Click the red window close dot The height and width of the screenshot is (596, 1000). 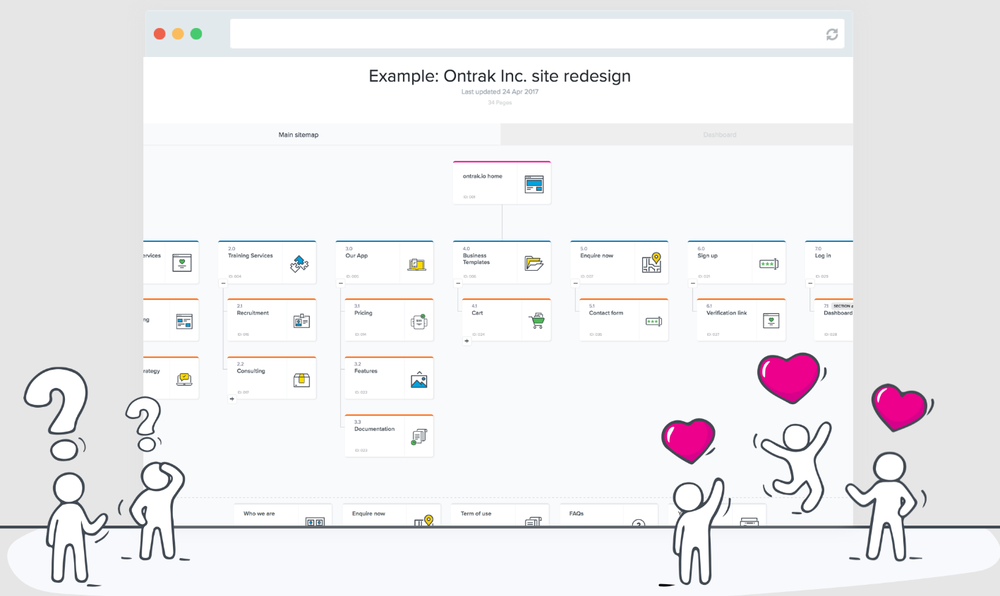(159, 34)
